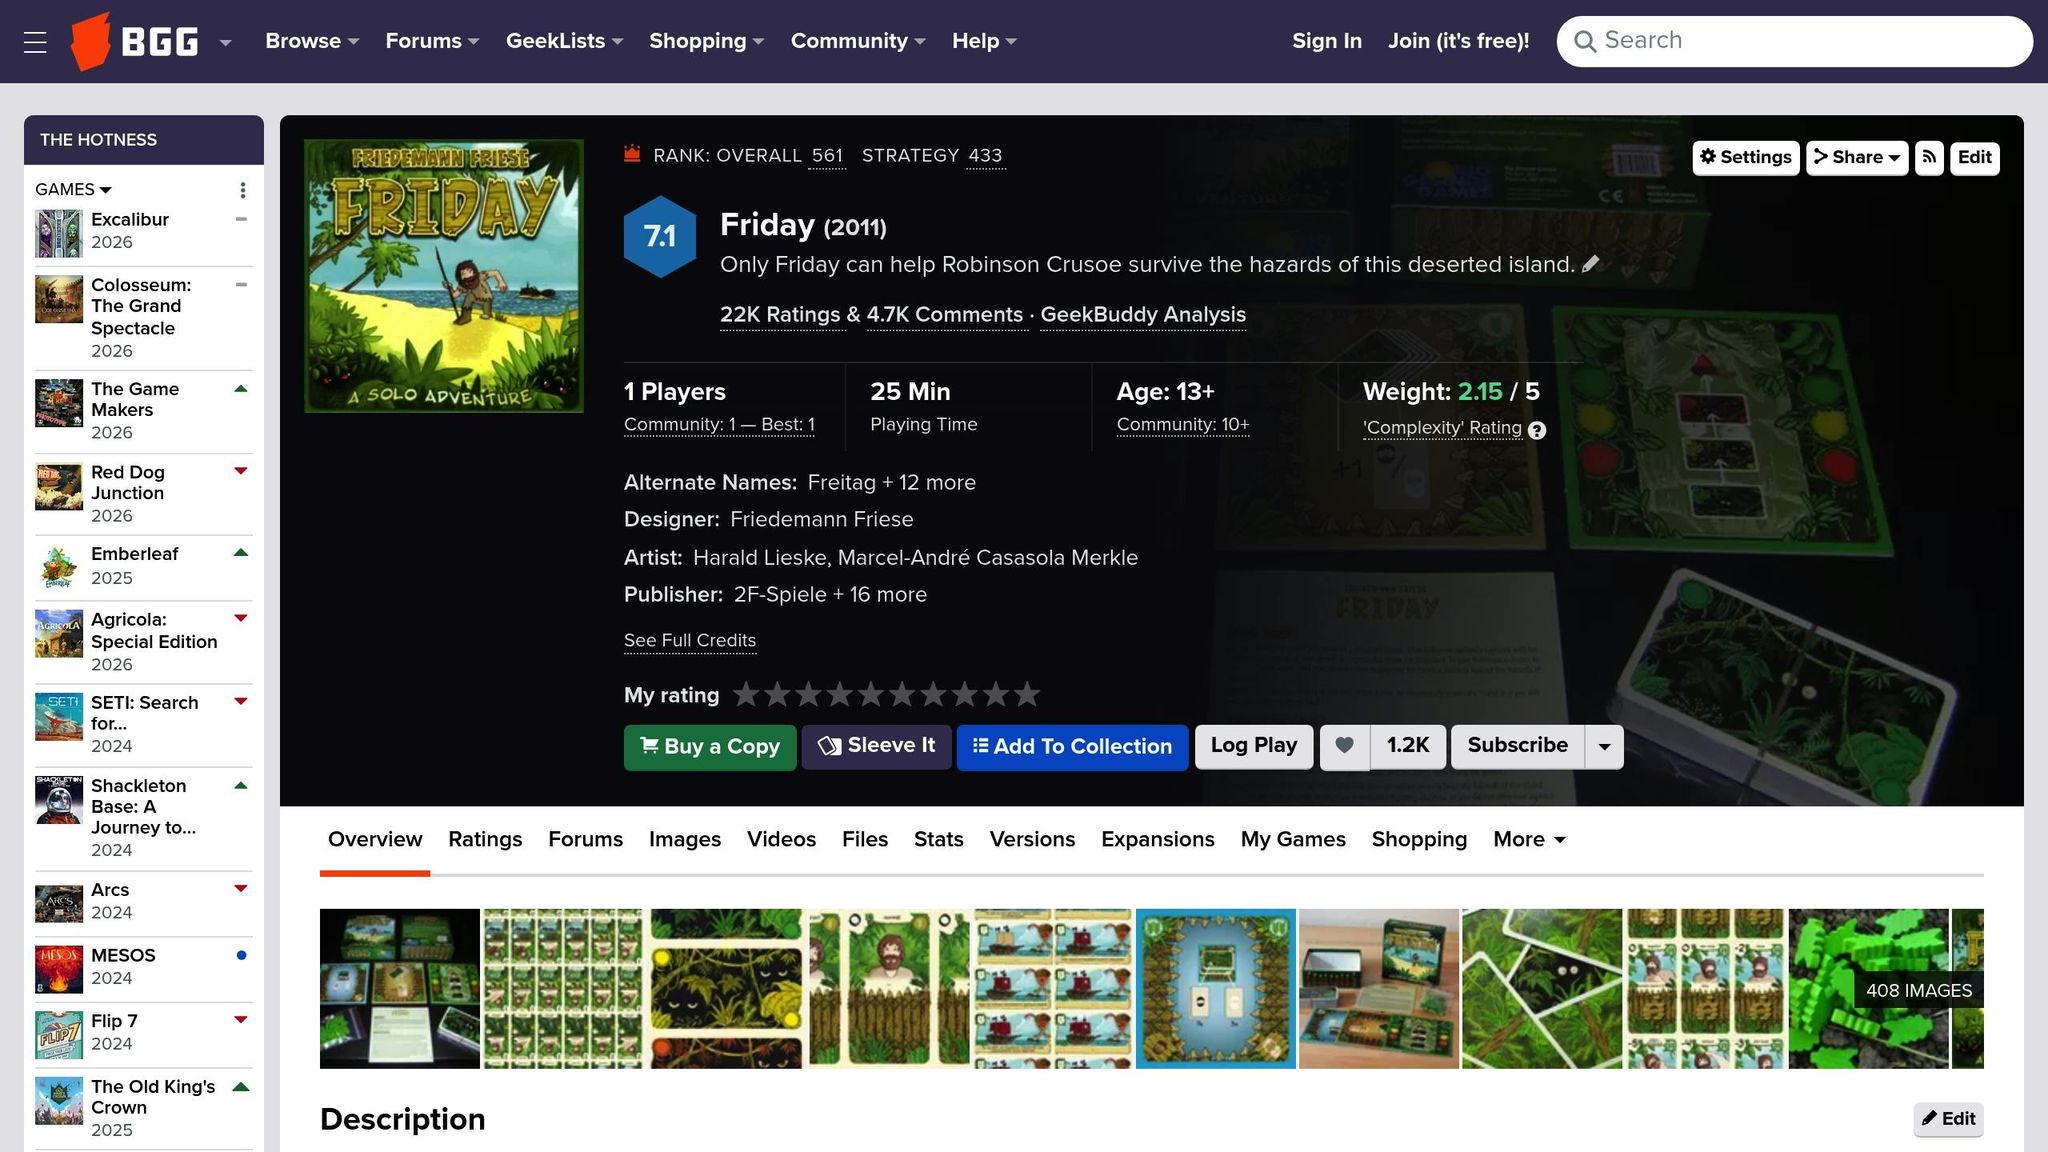Switch to the Files tab
The width and height of the screenshot is (2048, 1152).
(x=865, y=840)
